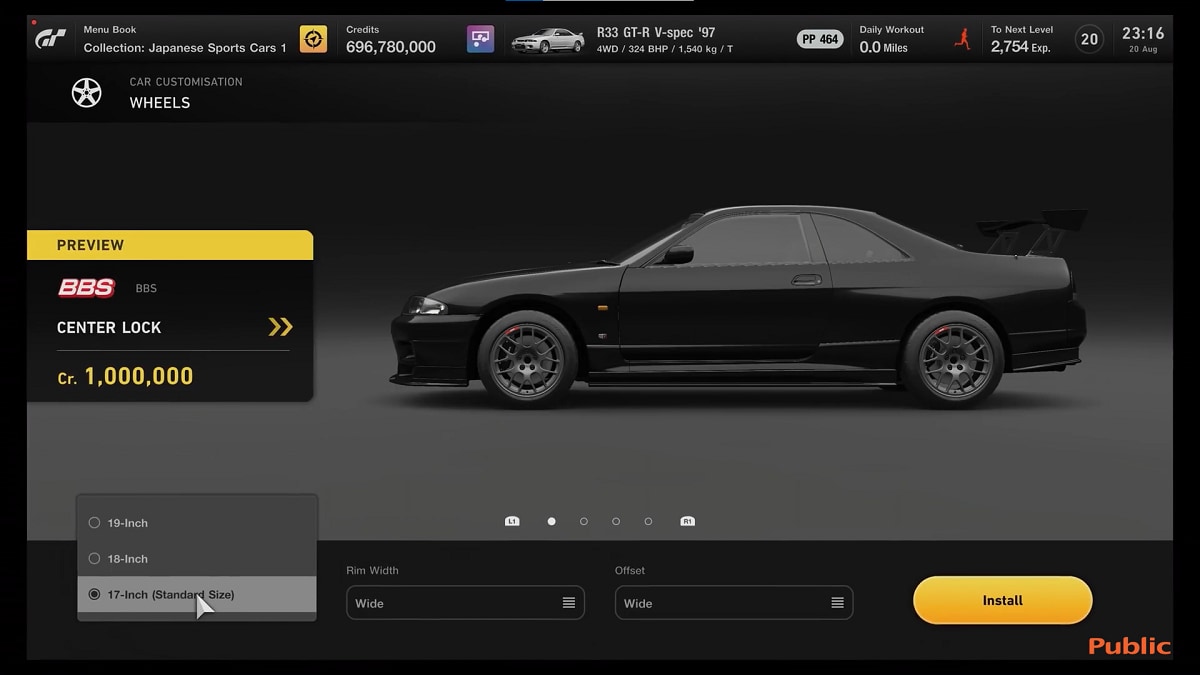Screen dimensions: 1200x675
Task: Select 17-Inch (Standard Size) option
Action: [95, 594]
